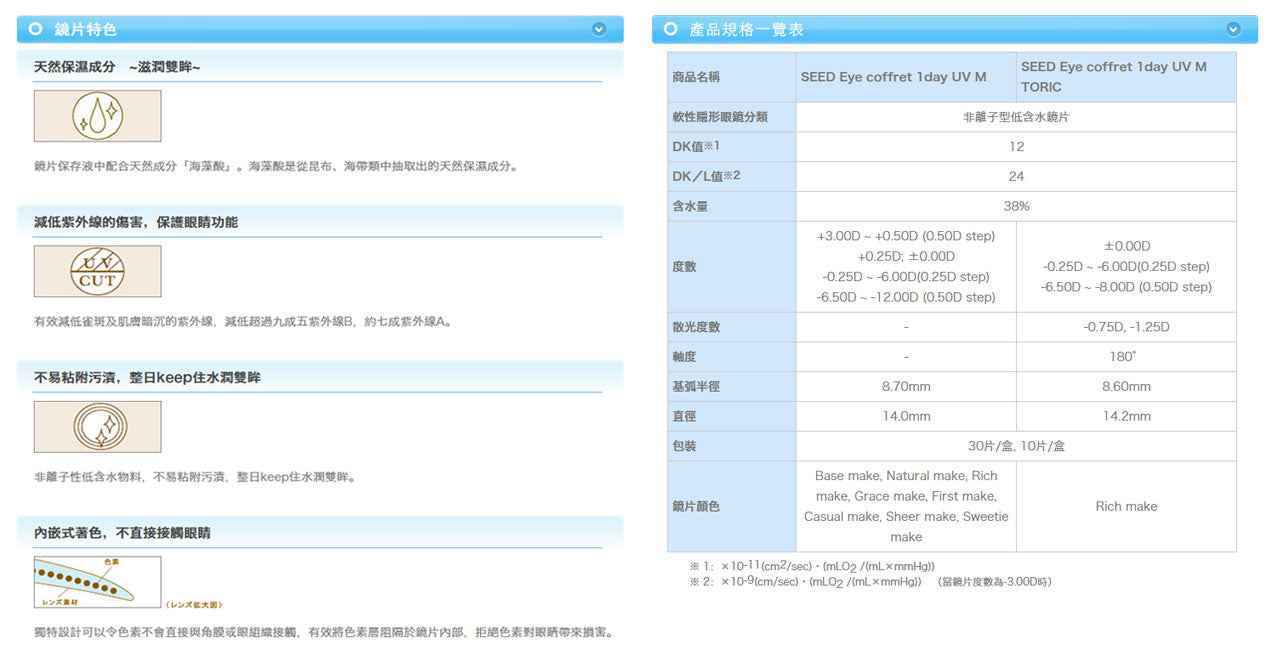Click the DK/L值※2 row header
The image size is (1274, 661).
pyautogui.click(x=732, y=177)
